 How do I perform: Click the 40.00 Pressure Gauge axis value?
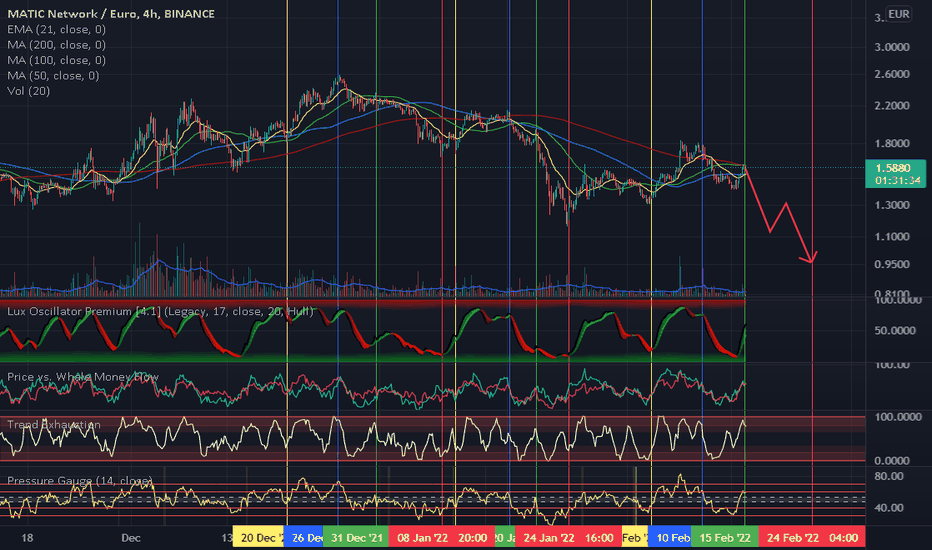coord(889,508)
